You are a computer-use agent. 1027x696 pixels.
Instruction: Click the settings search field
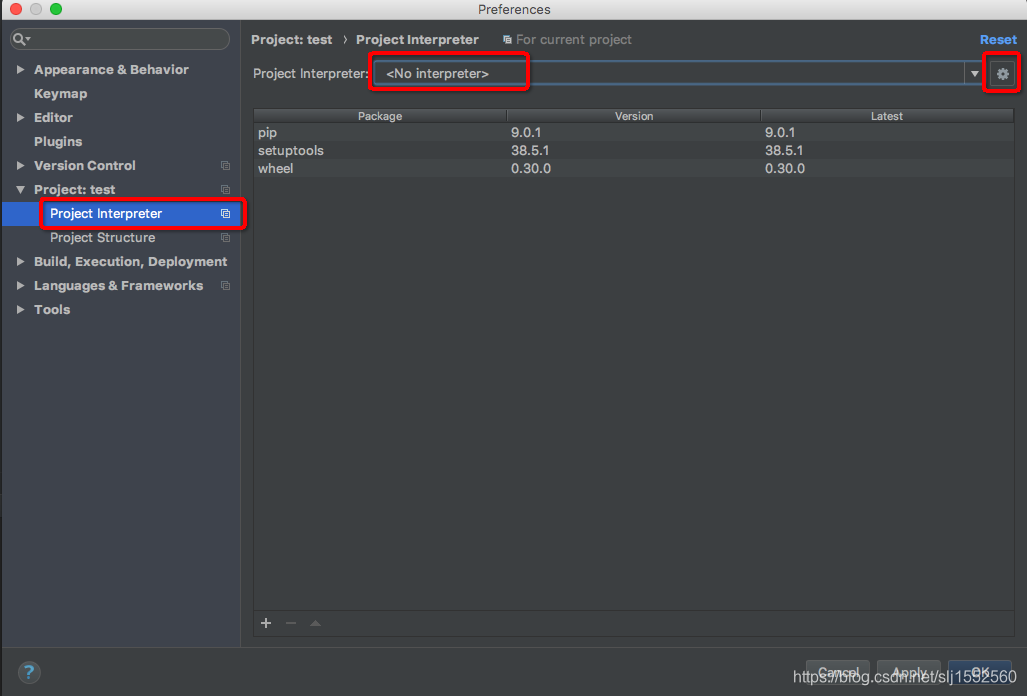[x=120, y=39]
